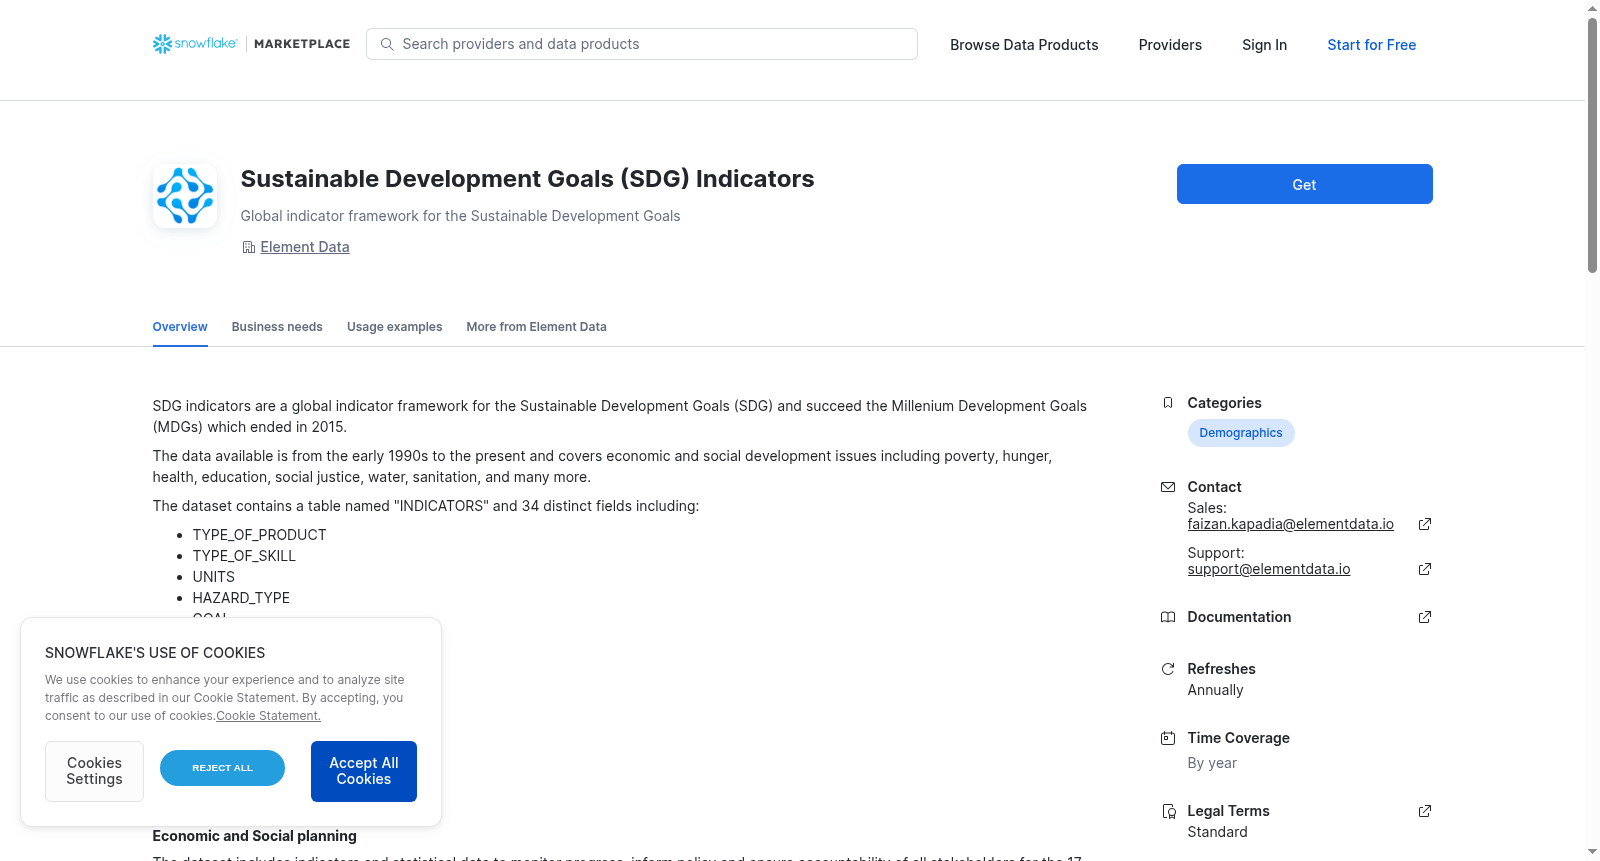This screenshot has height=861, width=1600.
Task: Click Accept All Cookies button
Action: (364, 771)
